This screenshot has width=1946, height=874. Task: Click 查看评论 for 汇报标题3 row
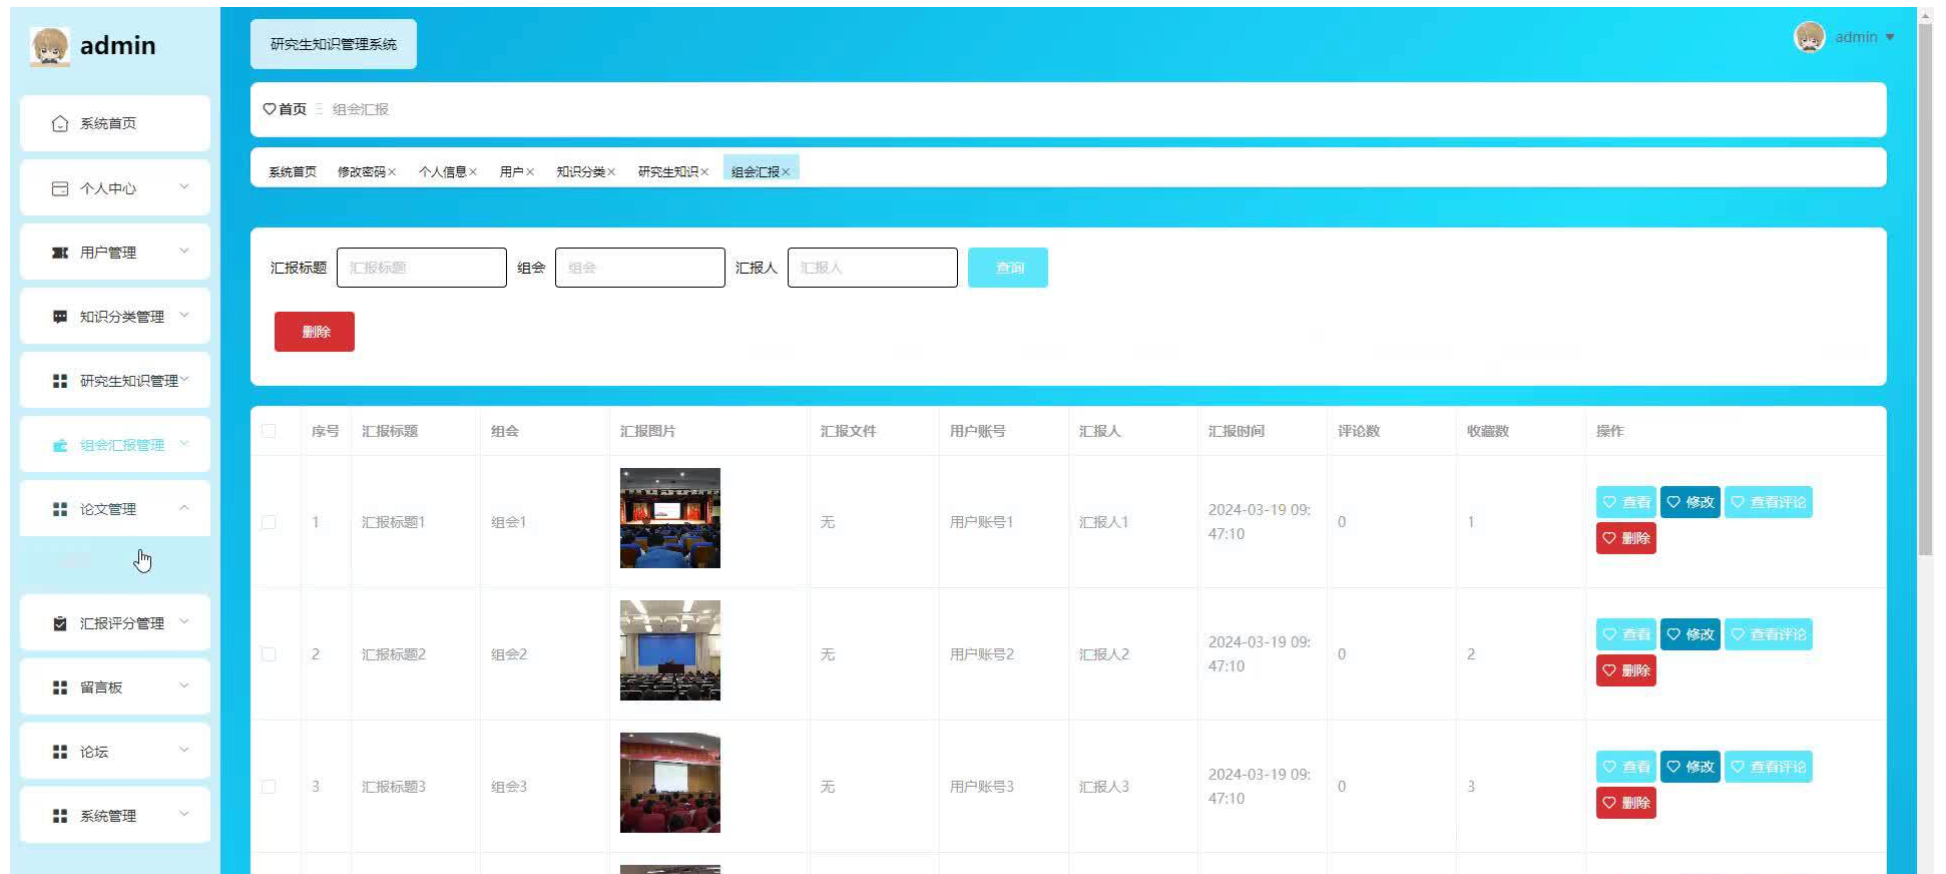1768,767
